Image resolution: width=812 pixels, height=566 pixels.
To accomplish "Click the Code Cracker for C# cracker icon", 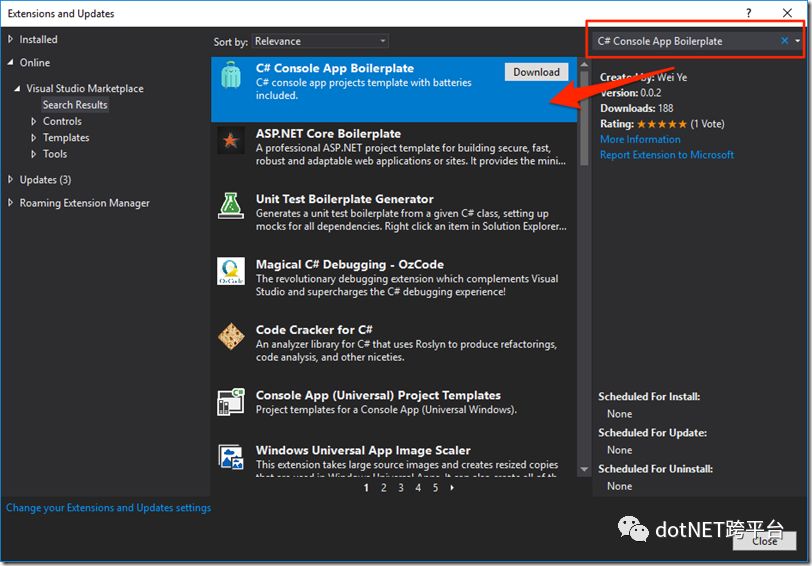I will (x=230, y=336).
